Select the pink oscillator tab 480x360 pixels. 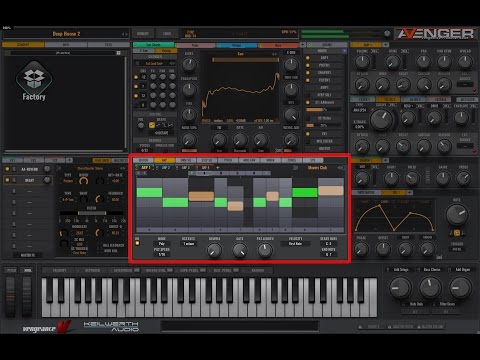195,45
